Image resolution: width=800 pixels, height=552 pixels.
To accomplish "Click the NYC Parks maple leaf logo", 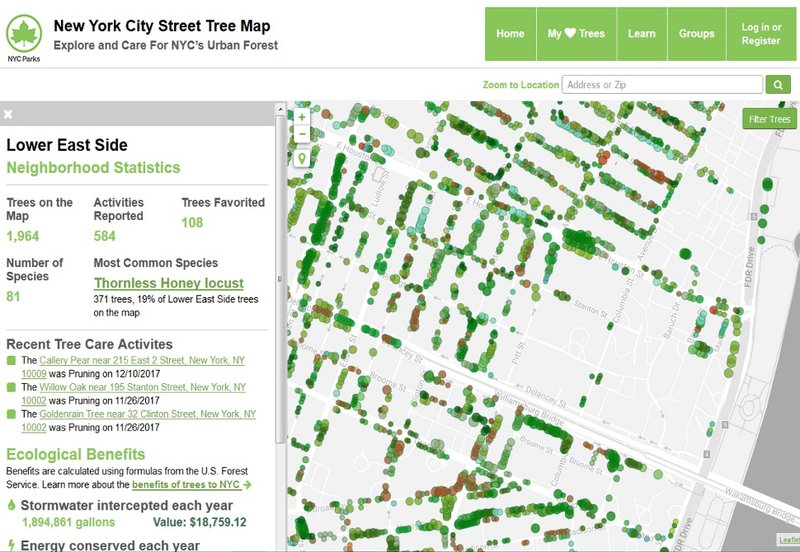I will click(x=24, y=34).
